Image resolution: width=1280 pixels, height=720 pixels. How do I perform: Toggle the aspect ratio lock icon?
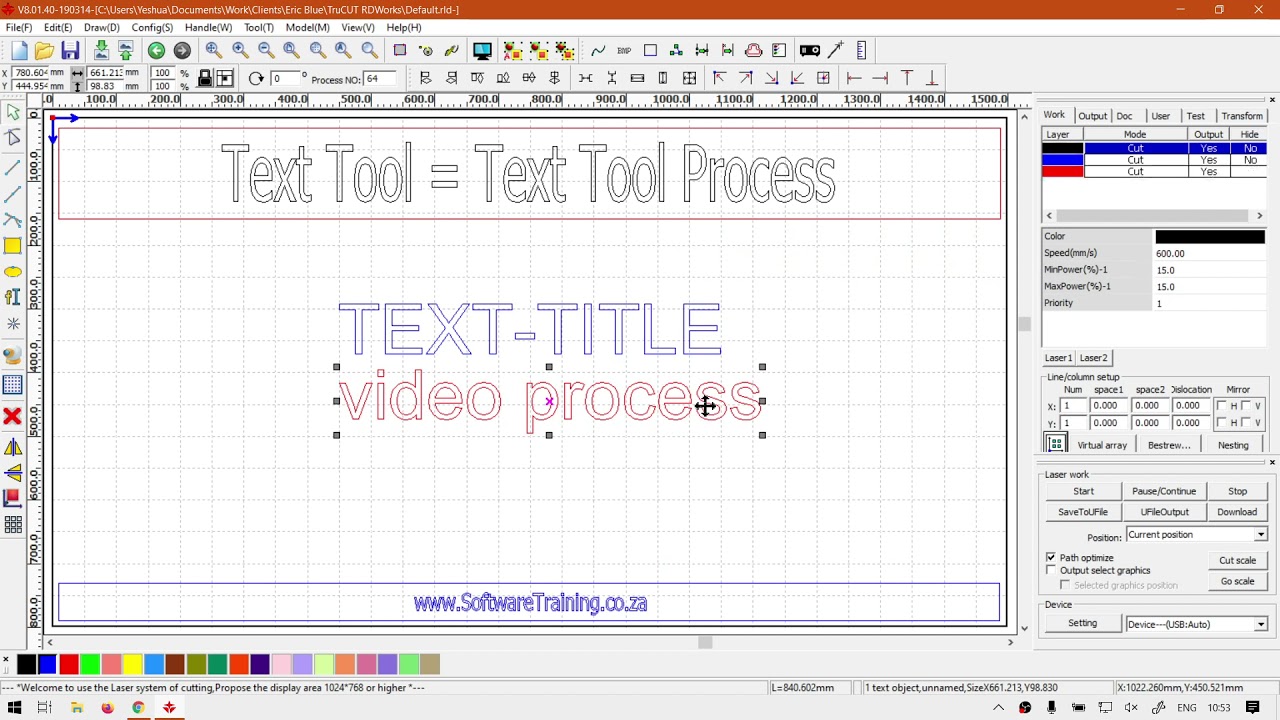[205, 79]
